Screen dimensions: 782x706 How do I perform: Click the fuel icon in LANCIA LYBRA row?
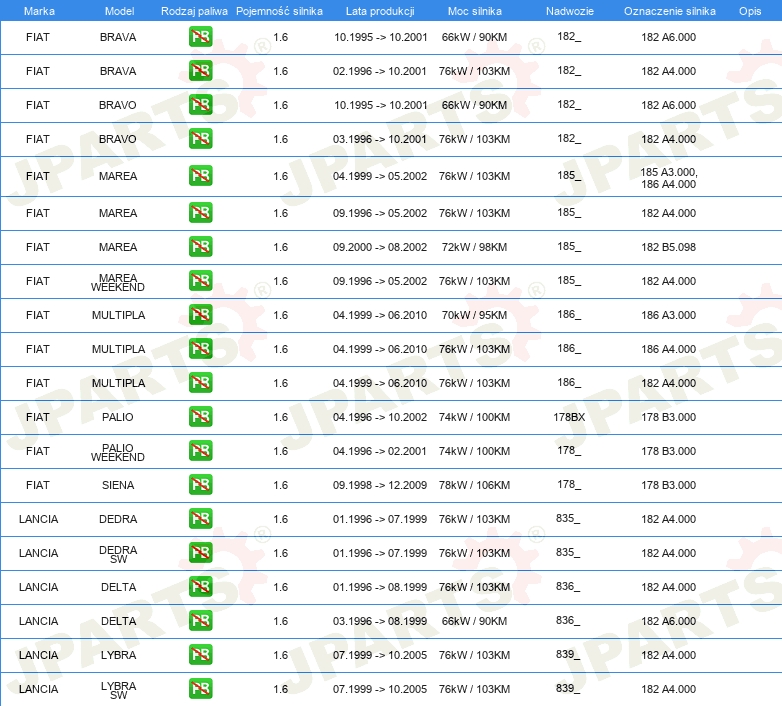[x=200, y=655]
